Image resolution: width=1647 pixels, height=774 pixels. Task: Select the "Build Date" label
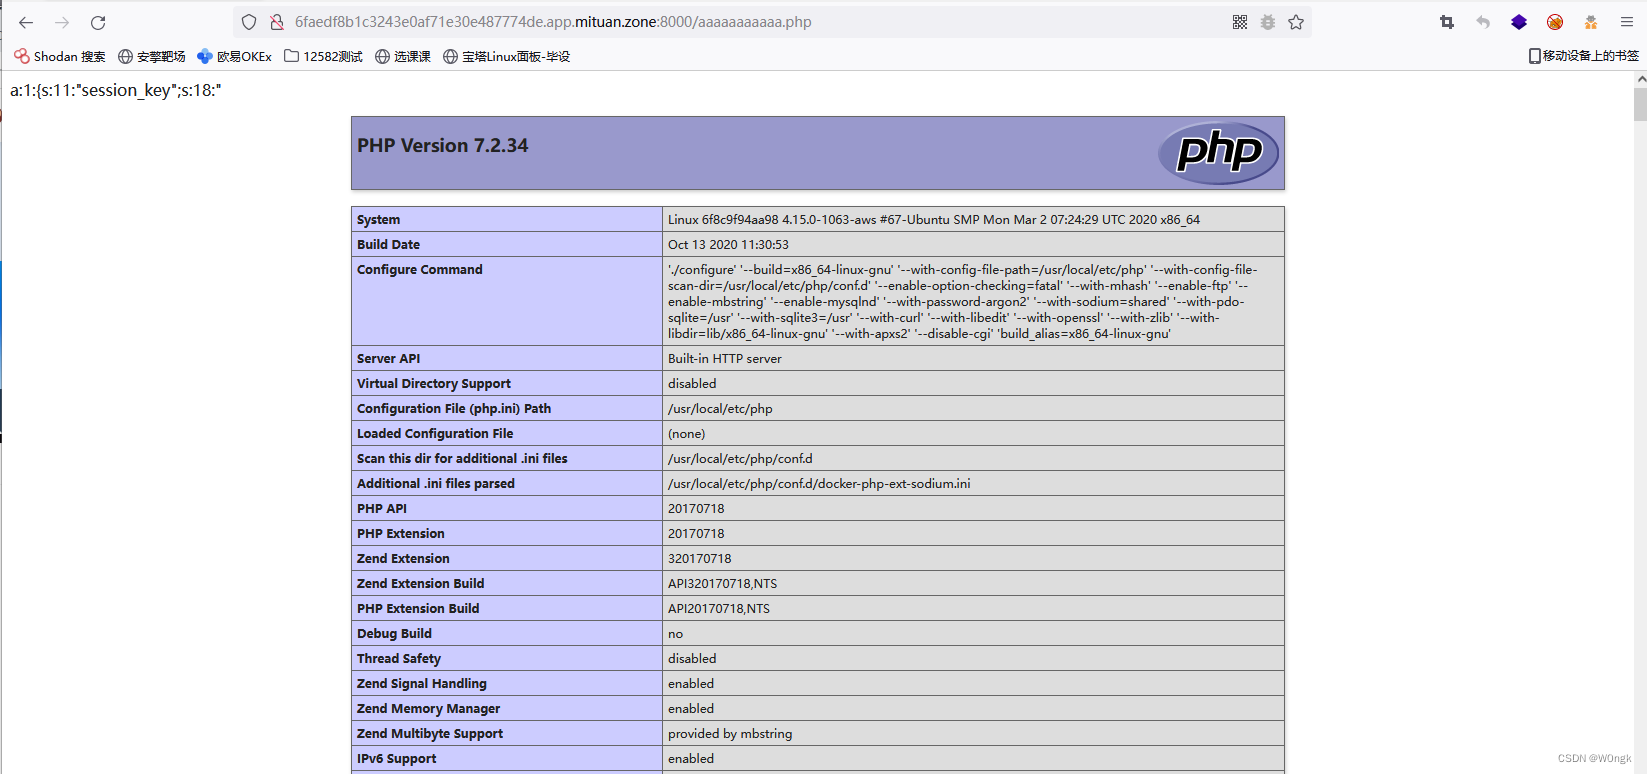tap(388, 245)
